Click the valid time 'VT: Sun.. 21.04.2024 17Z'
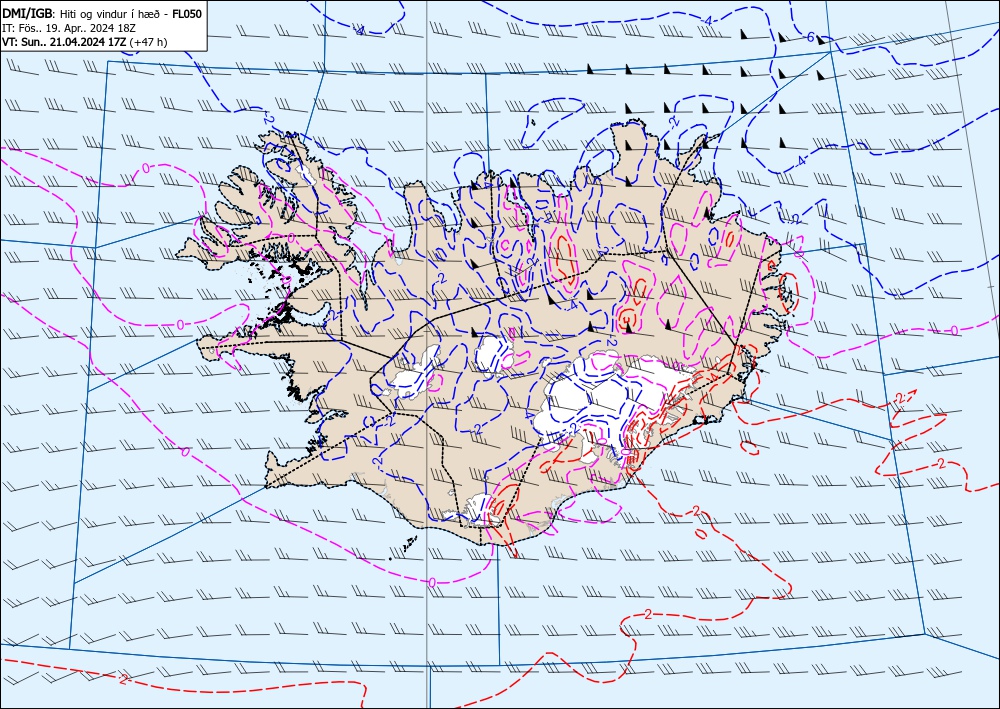 click(64, 42)
